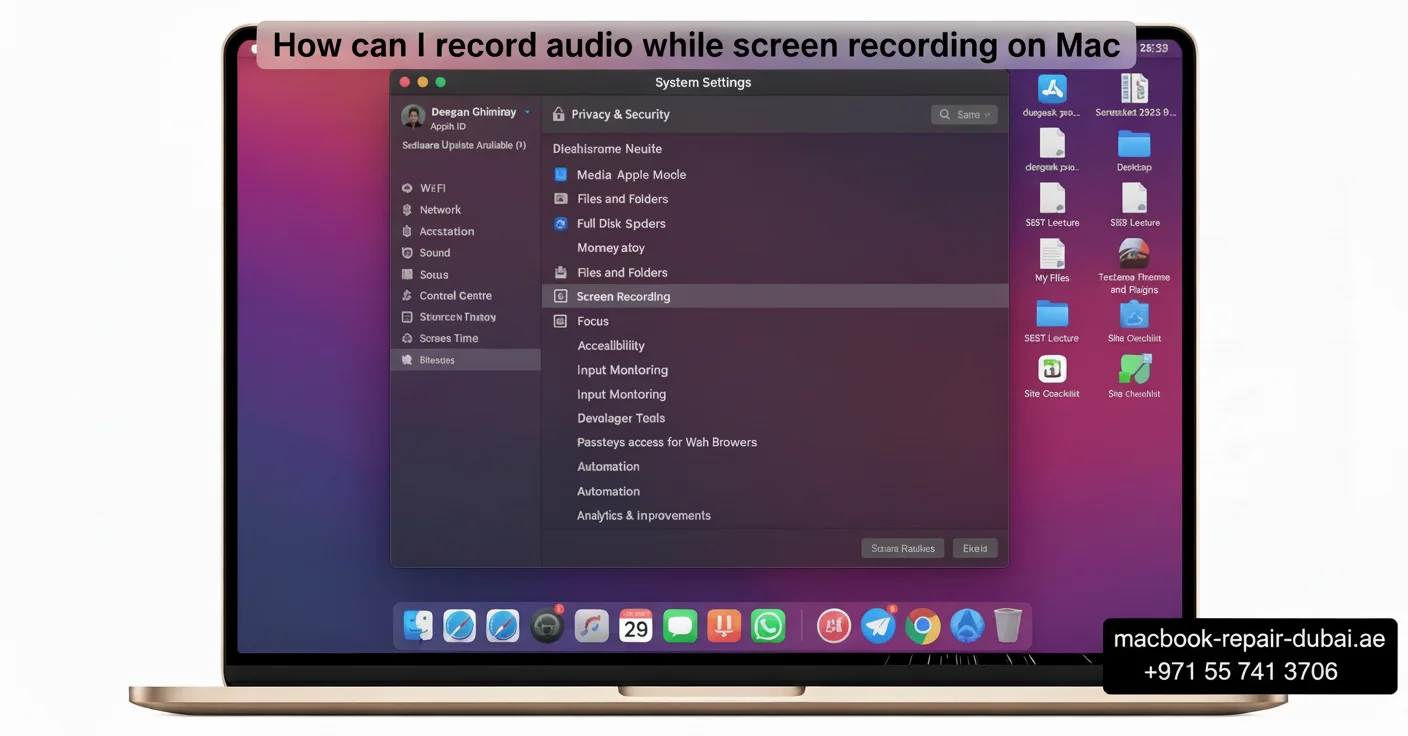Launch WhatsApp from the dock
The height and width of the screenshot is (736, 1408).
[x=768, y=626]
